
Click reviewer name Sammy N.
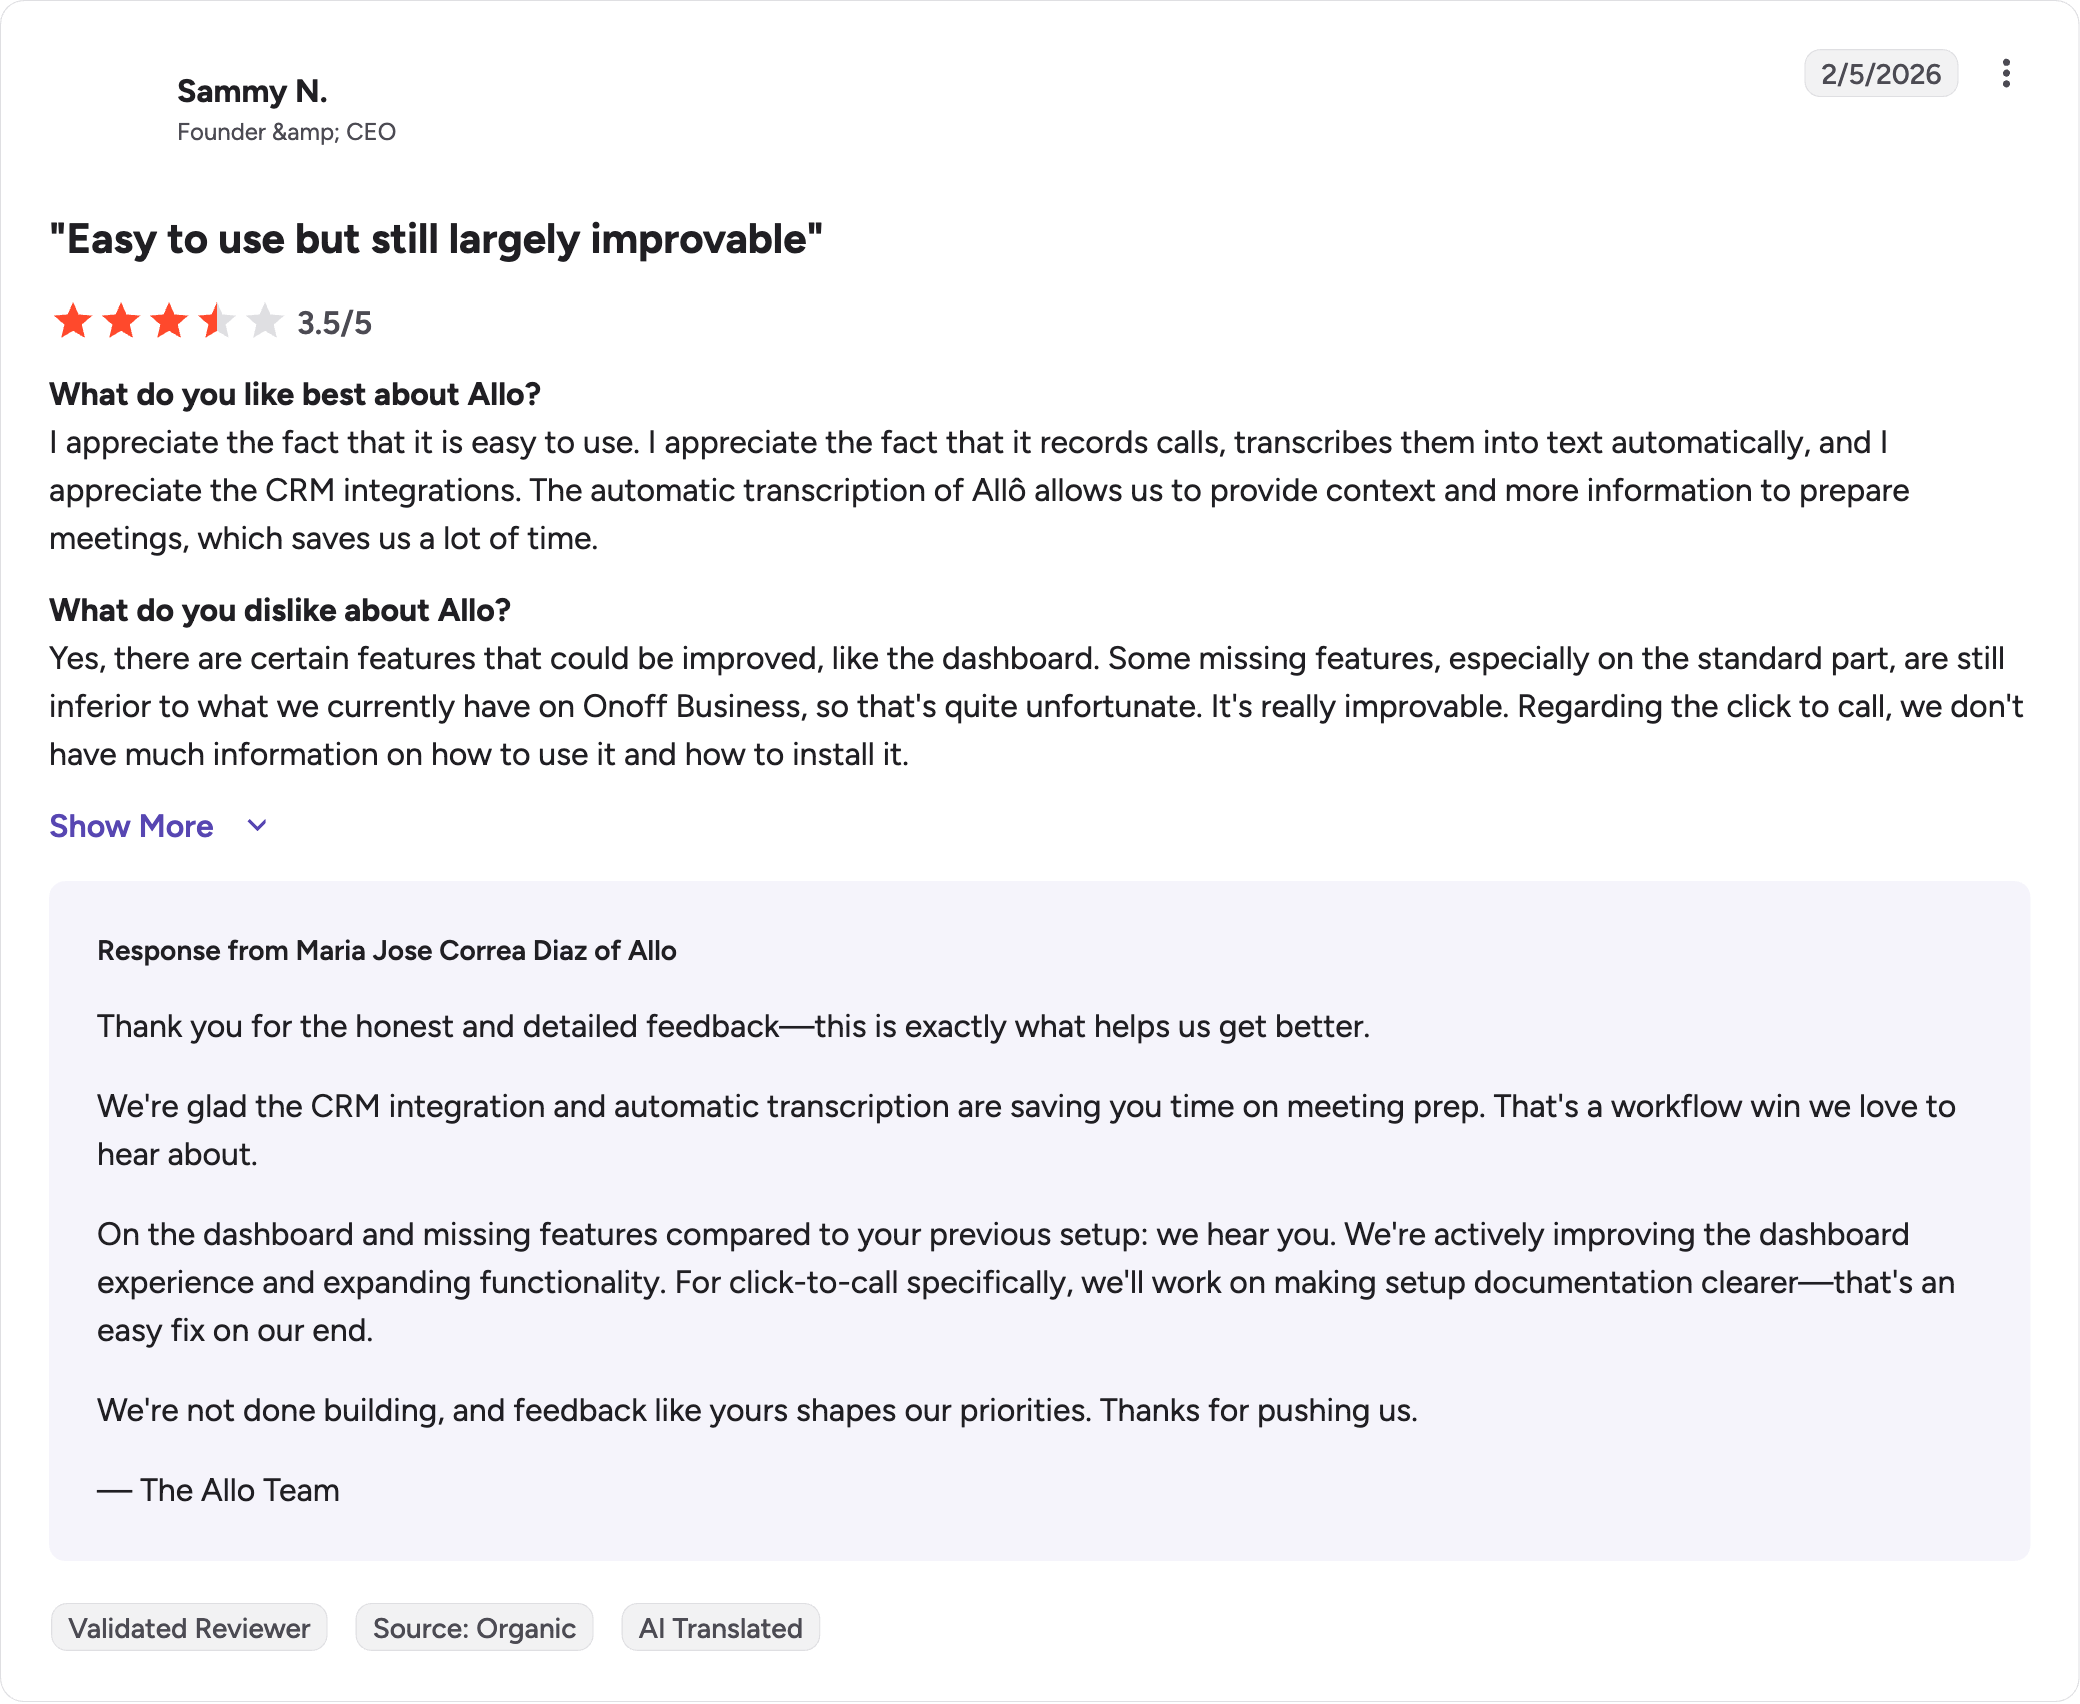point(252,91)
